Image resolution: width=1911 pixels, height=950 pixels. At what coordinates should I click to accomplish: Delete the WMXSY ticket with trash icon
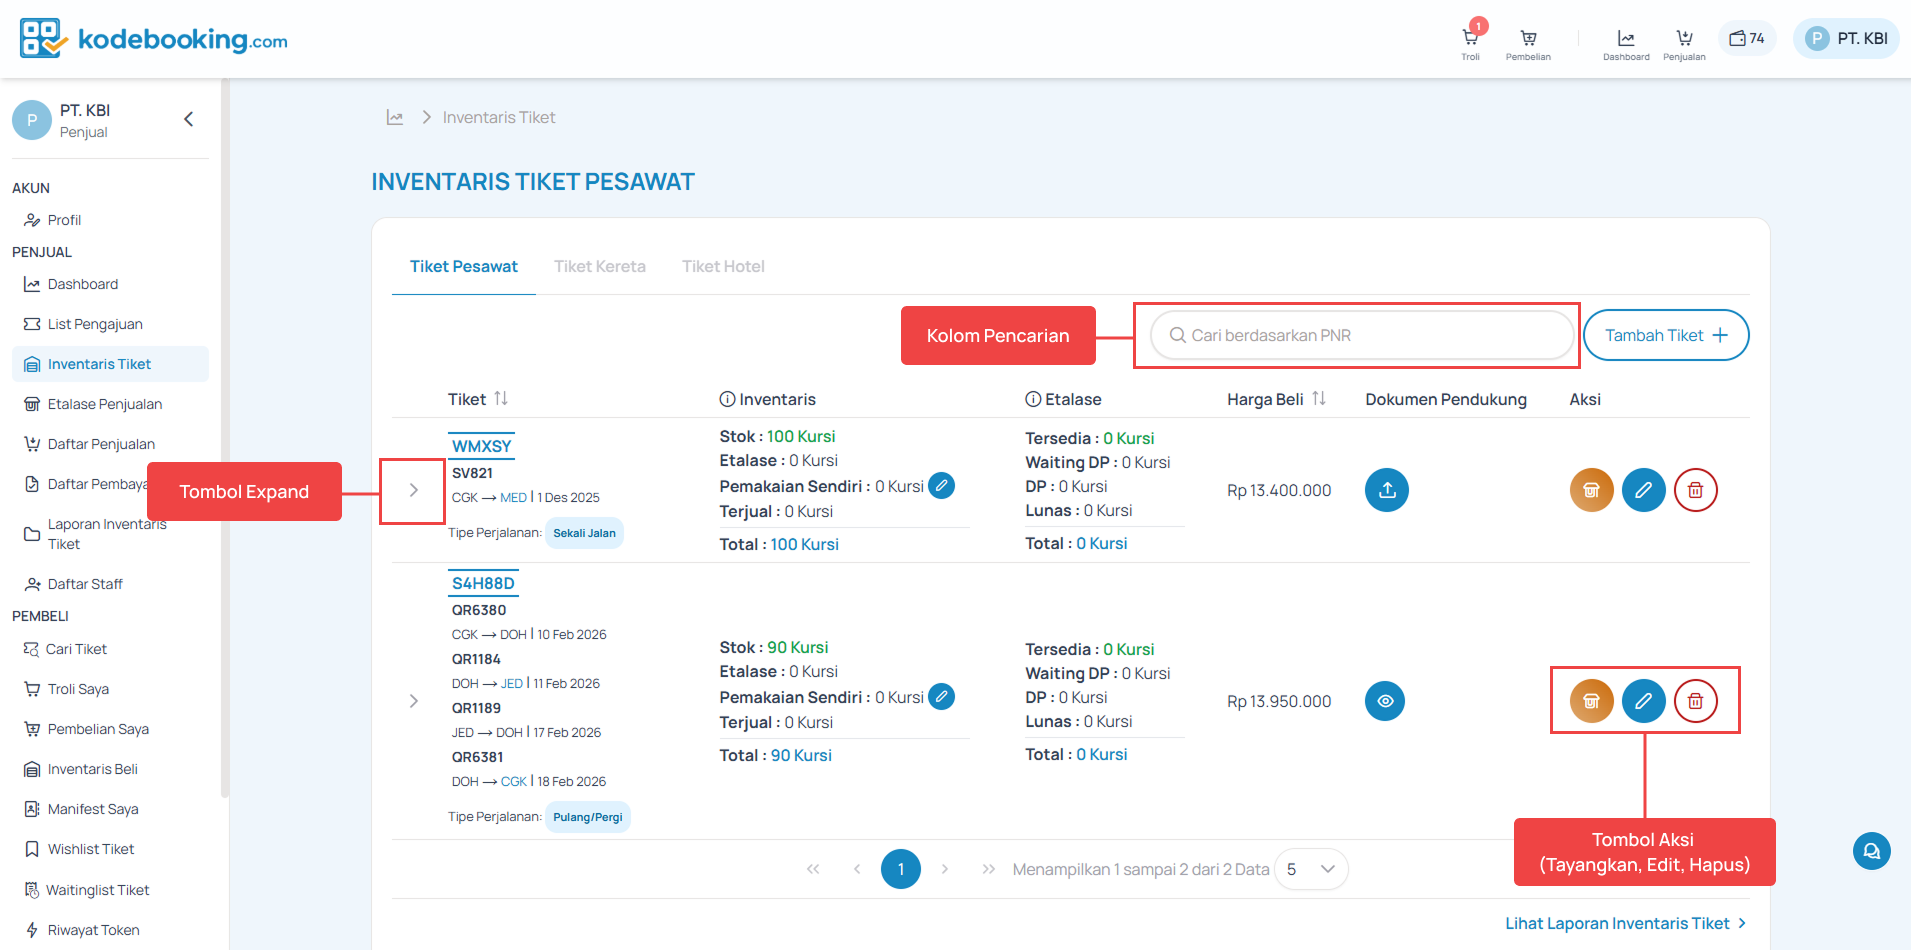point(1695,490)
